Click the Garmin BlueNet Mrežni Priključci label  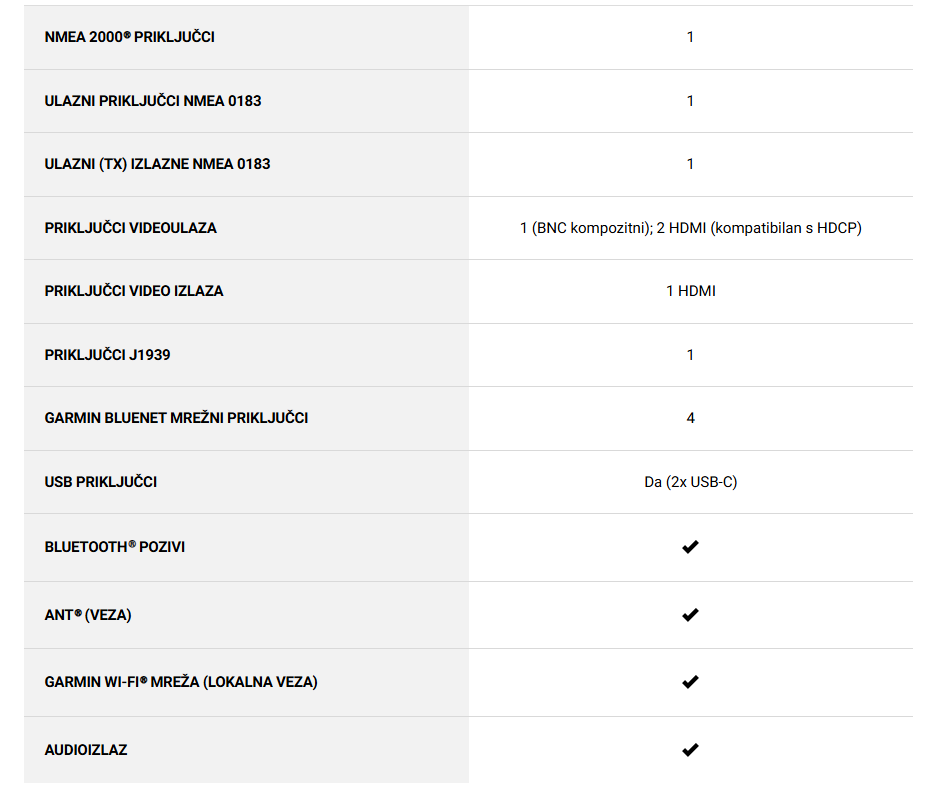(x=176, y=418)
